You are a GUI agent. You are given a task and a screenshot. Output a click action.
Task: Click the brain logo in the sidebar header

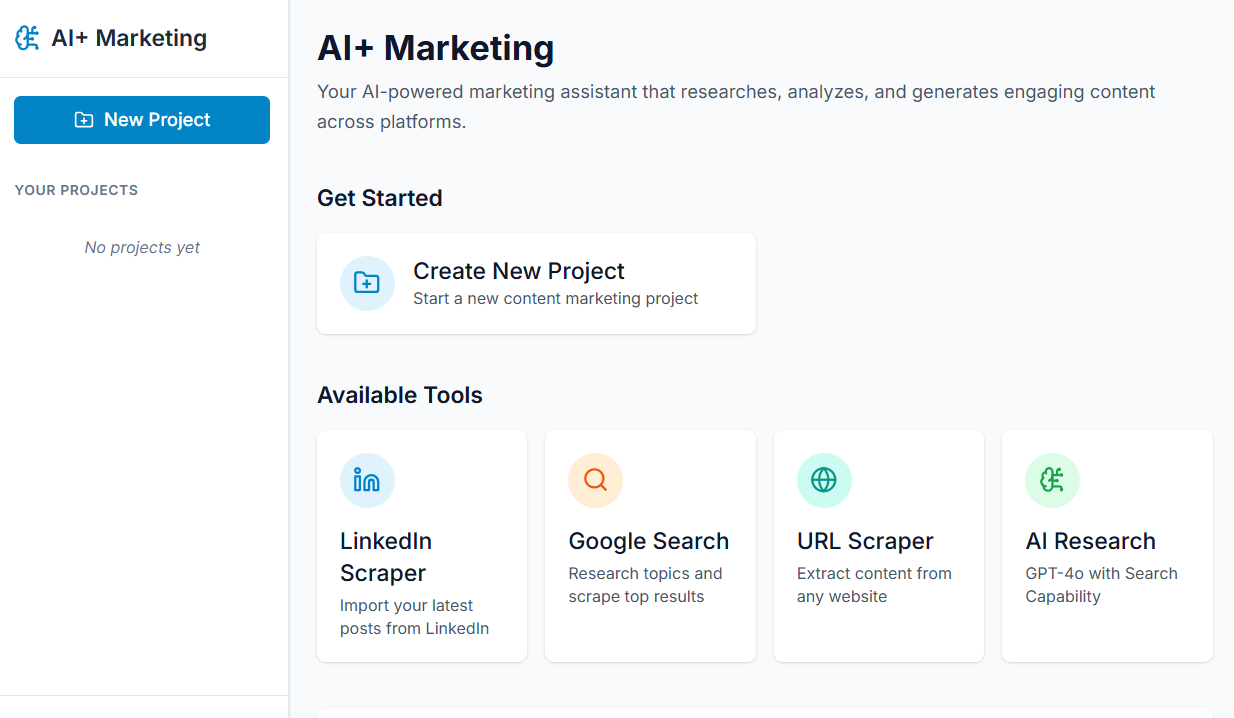(28, 39)
